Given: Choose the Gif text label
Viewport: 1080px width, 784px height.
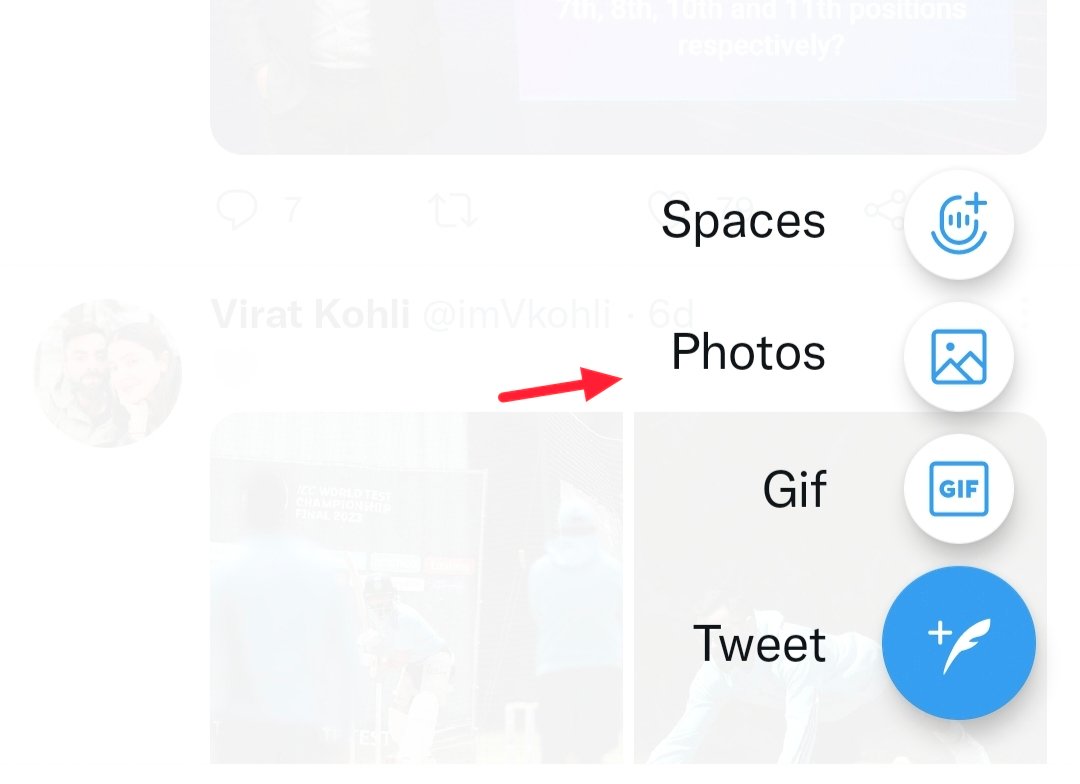Looking at the screenshot, I should coord(794,489).
